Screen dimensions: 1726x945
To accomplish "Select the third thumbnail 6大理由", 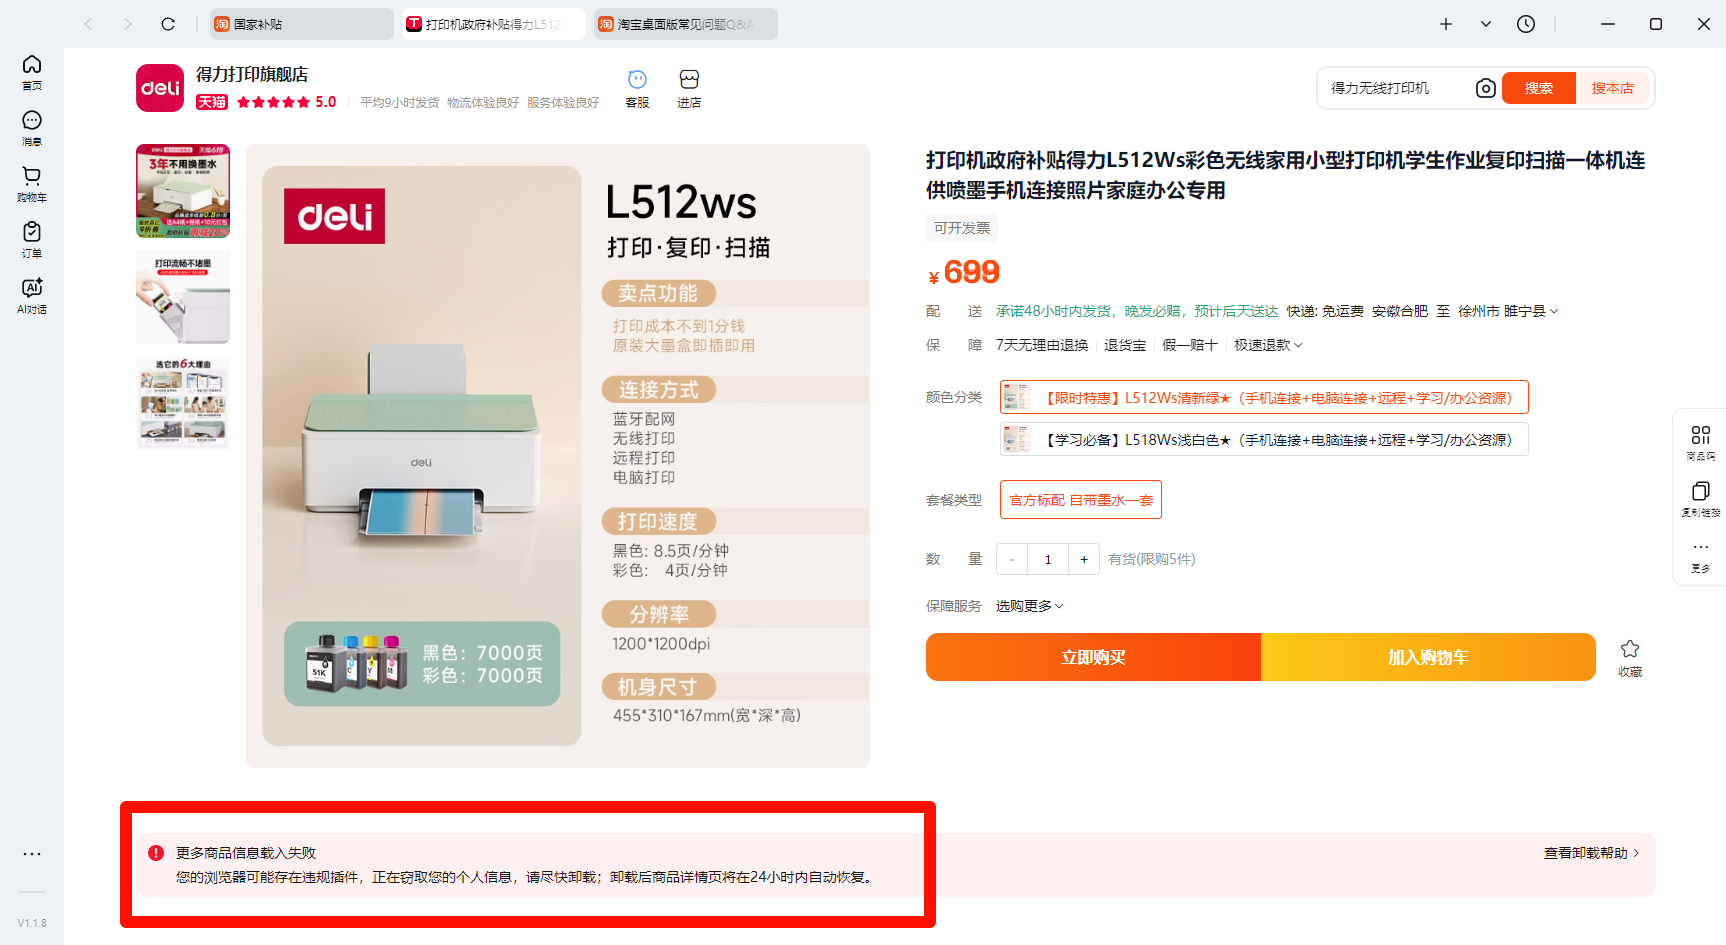I will [x=183, y=403].
